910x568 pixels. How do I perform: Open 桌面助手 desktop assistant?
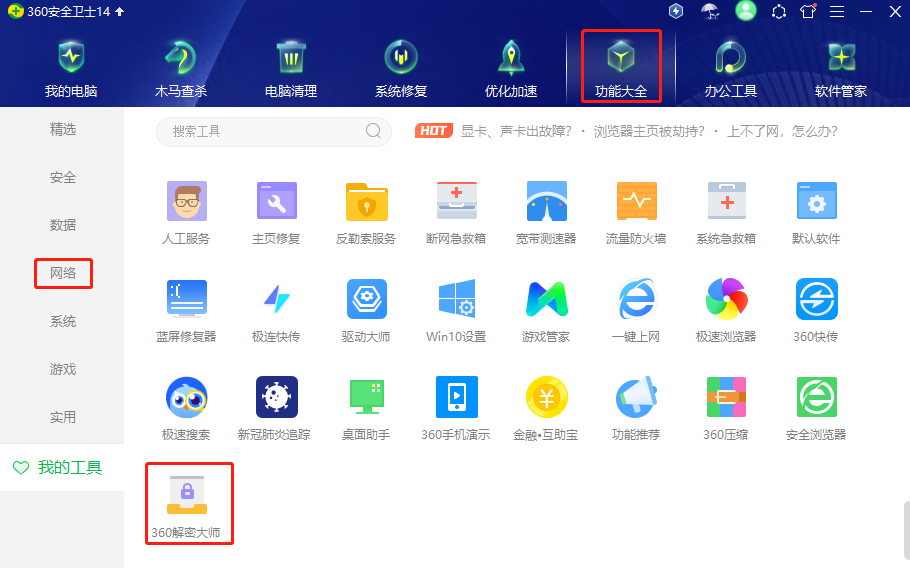[x=366, y=409]
